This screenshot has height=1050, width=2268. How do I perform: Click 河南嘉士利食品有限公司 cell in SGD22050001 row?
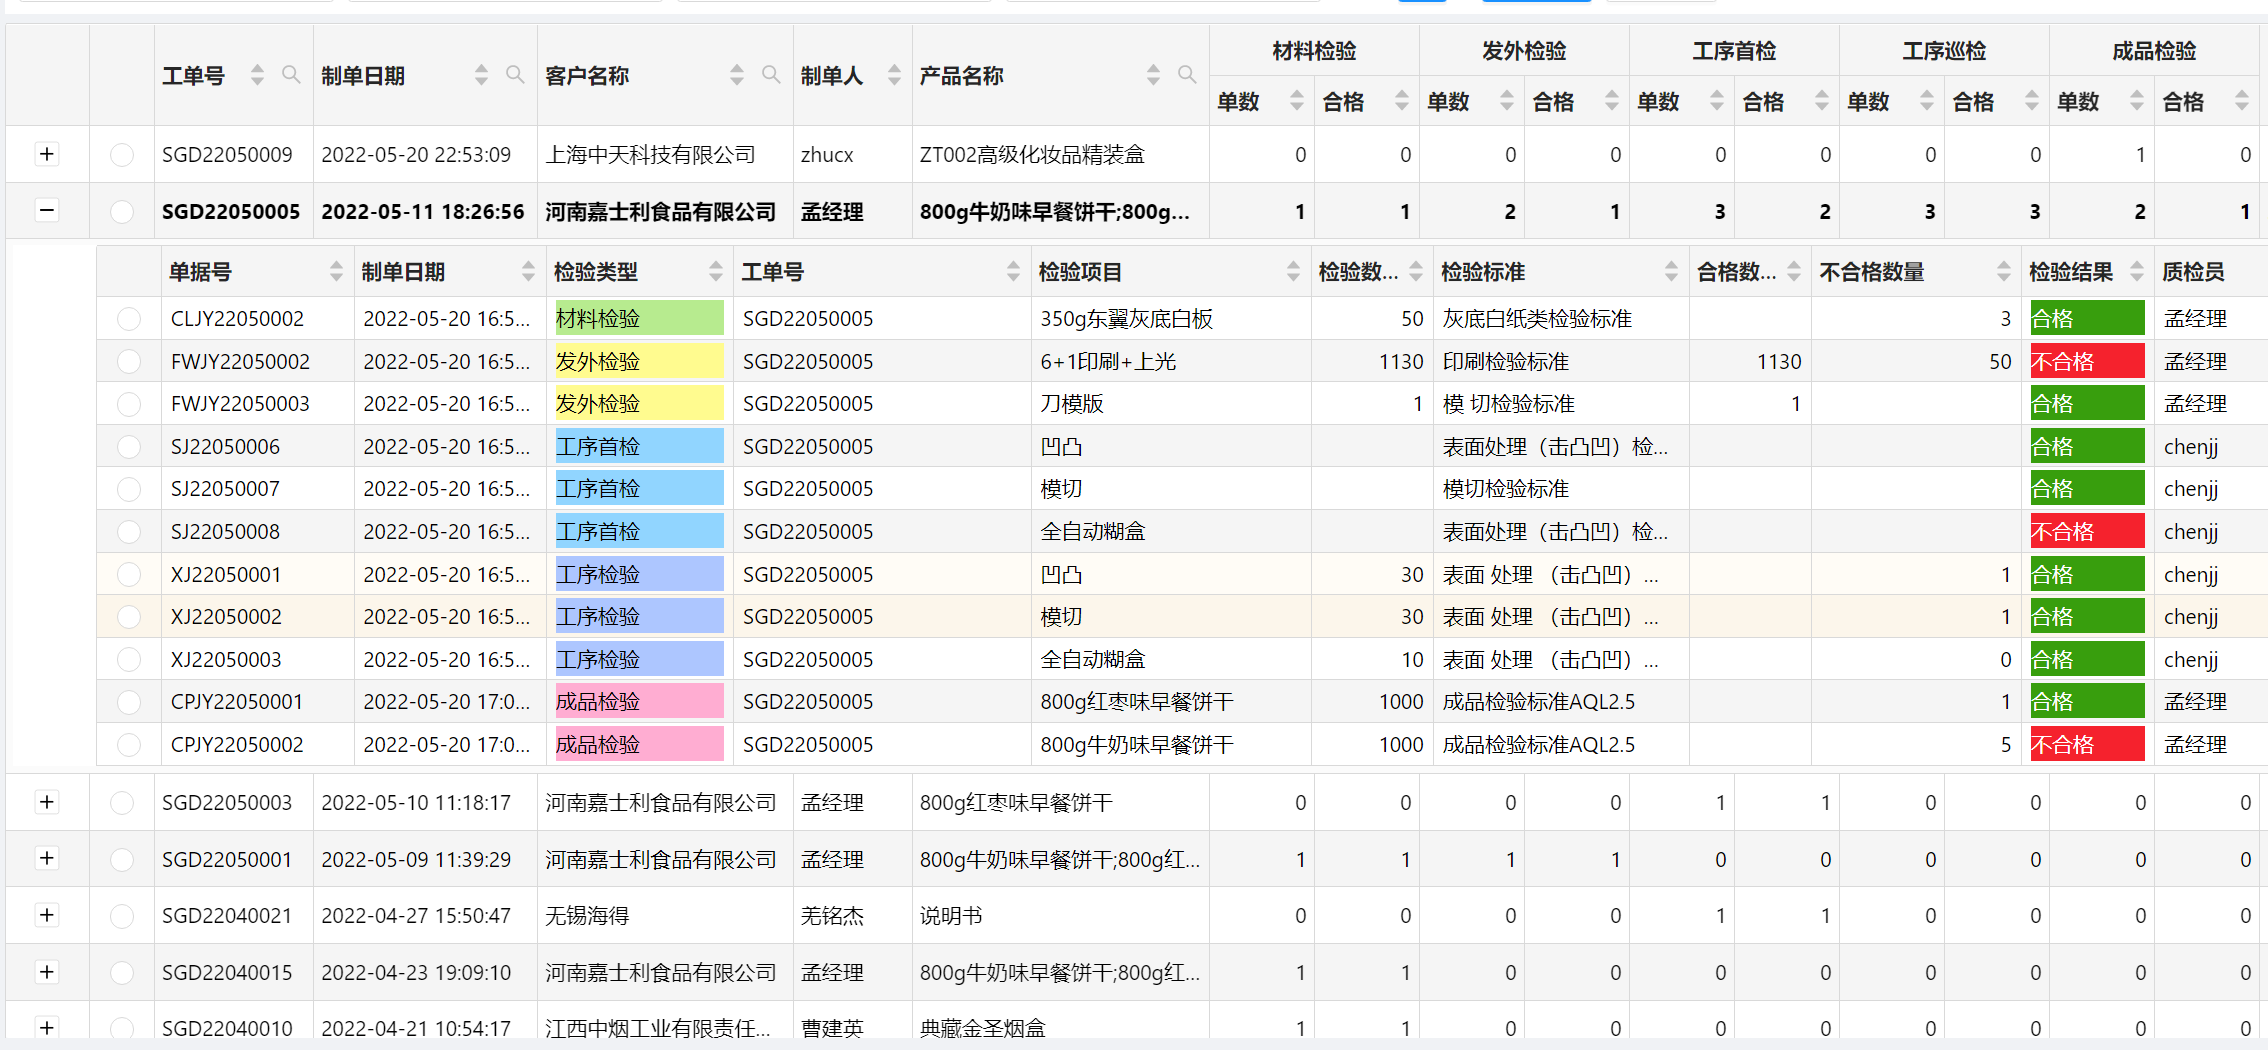click(x=660, y=860)
